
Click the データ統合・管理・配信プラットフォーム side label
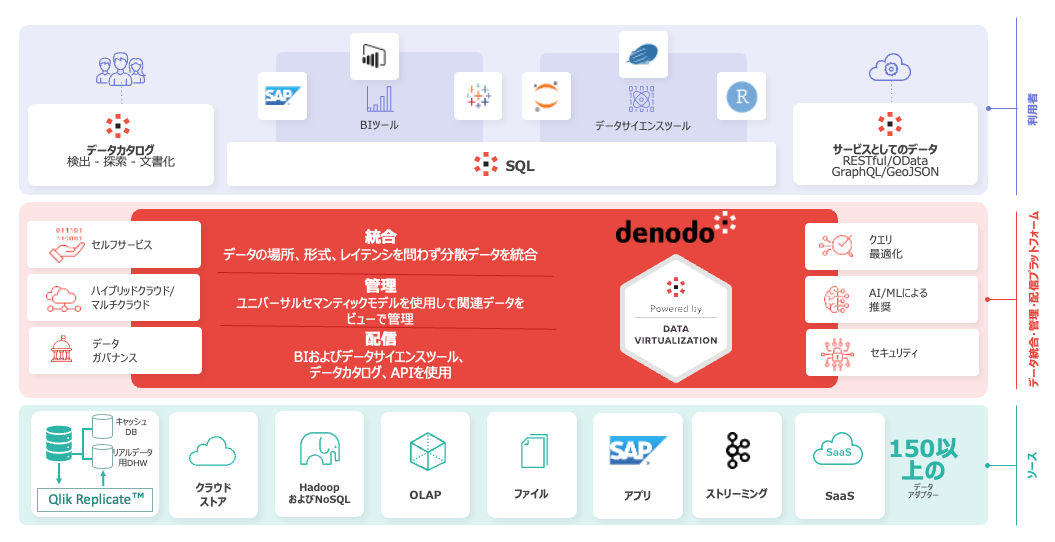click(1033, 299)
